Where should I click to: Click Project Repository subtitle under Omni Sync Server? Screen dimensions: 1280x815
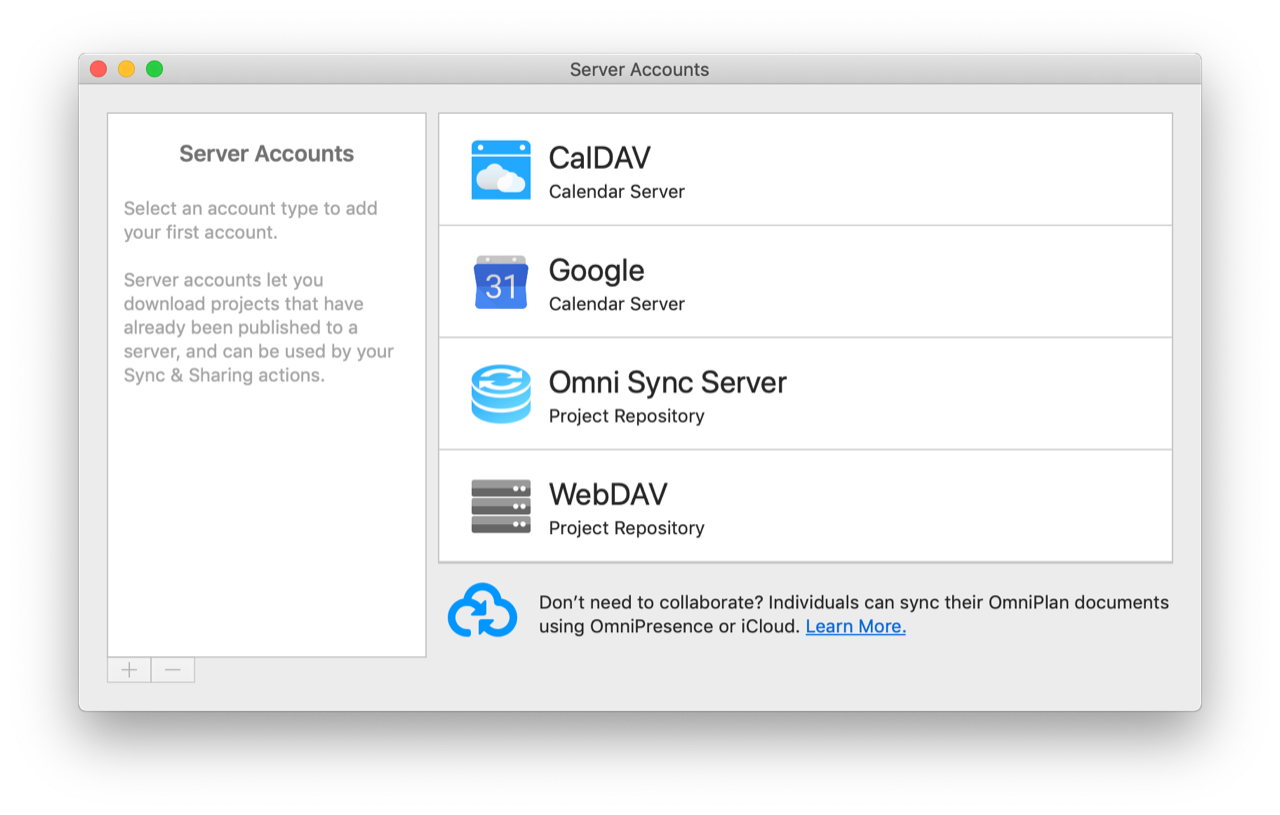[626, 416]
